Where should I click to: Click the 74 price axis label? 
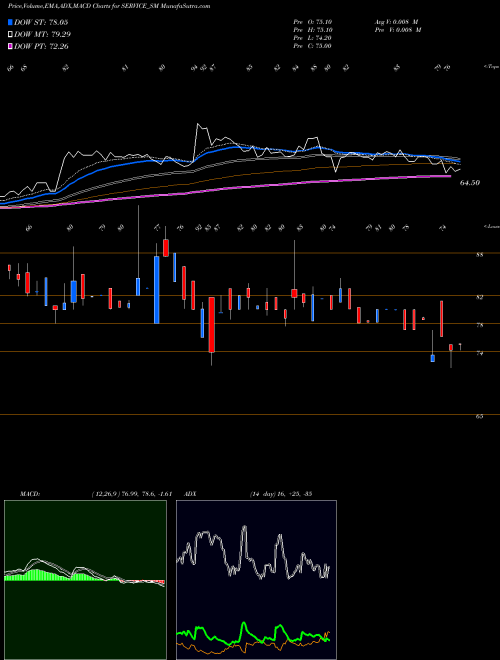tap(480, 354)
